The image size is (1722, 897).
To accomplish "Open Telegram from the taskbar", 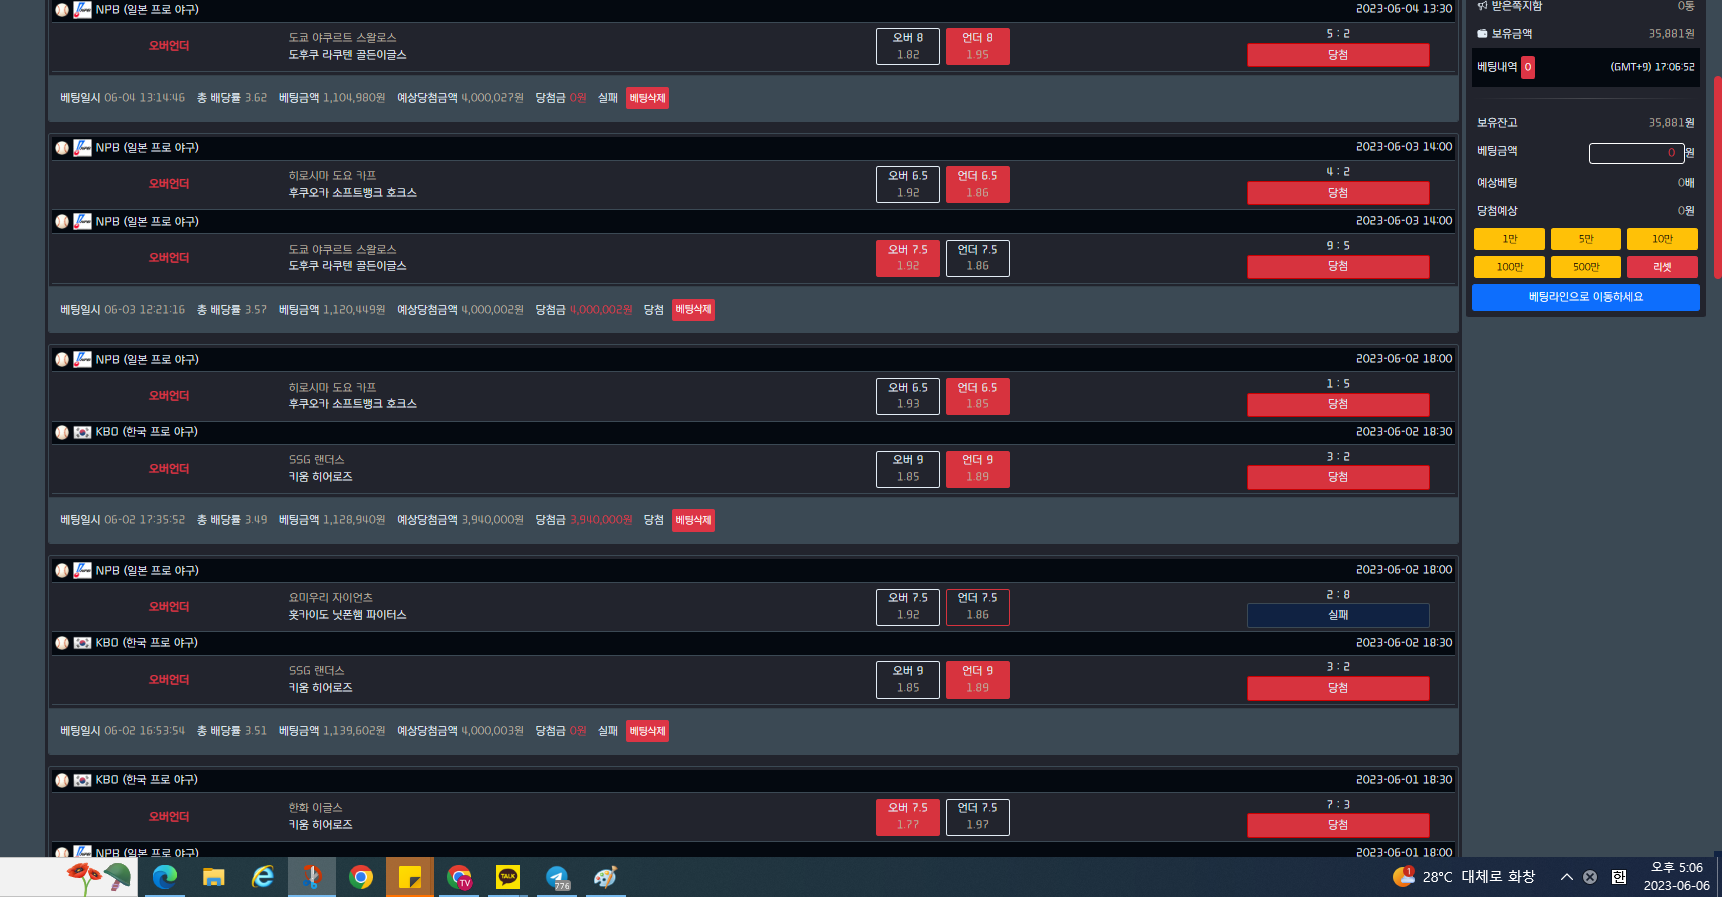I will (x=557, y=877).
